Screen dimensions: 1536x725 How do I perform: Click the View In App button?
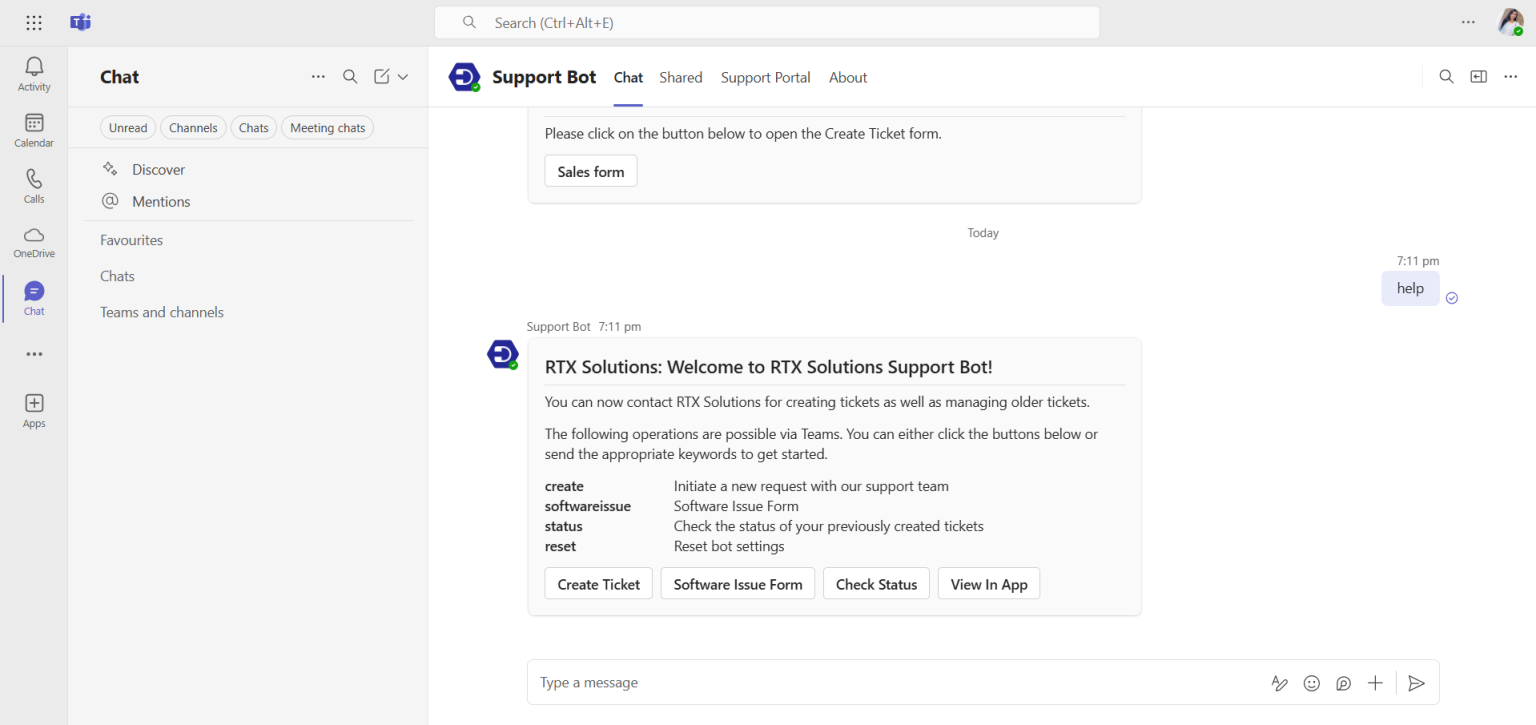(989, 584)
